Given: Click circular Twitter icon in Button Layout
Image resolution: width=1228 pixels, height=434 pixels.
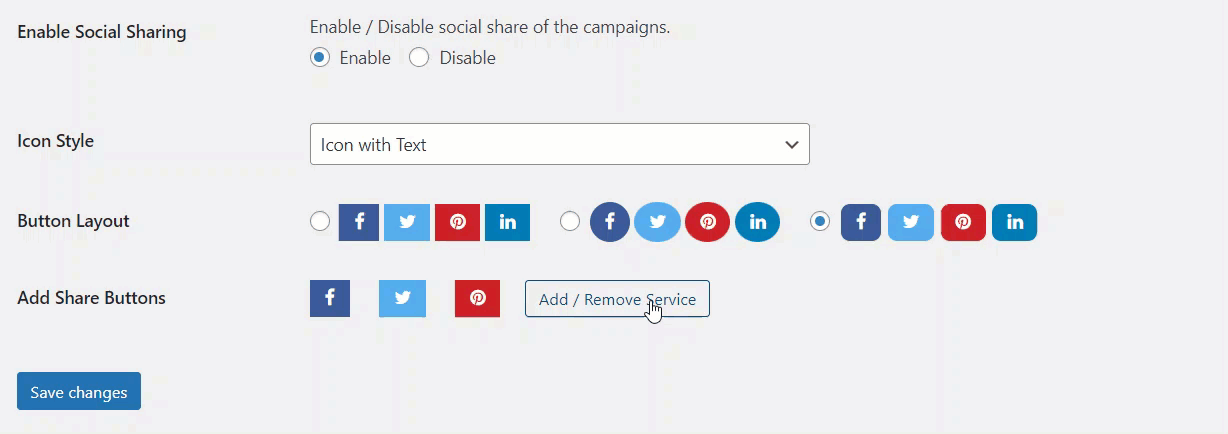Looking at the screenshot, I should [x=657, y=222].
